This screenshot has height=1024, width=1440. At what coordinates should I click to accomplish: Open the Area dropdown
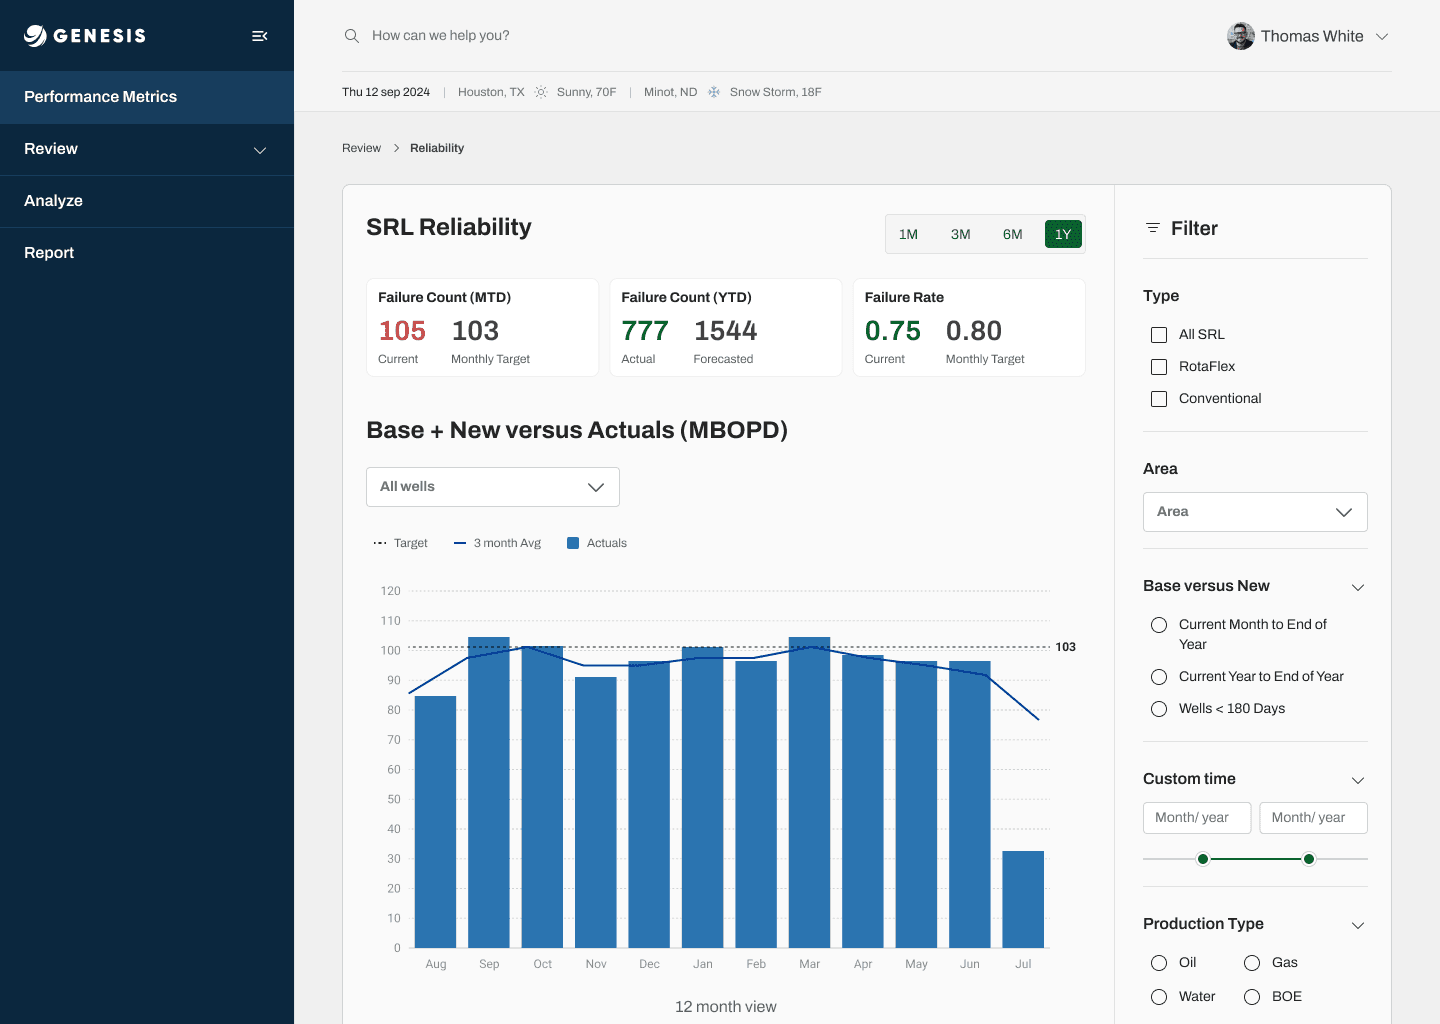(x=1255, y=512)
